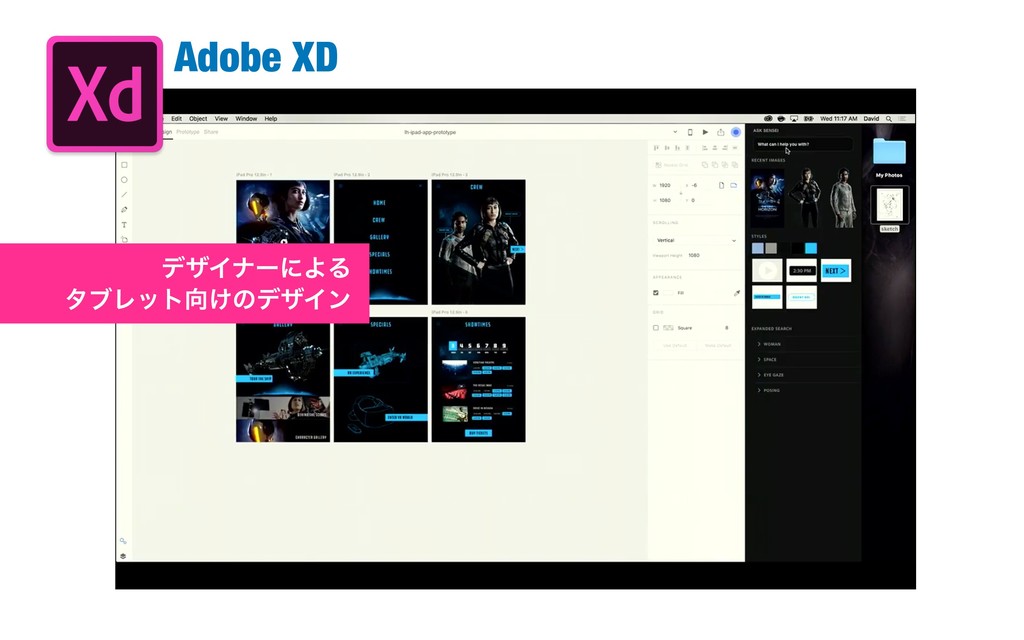
Task: Click the Fill color swatch
Action: click(667, 293)
